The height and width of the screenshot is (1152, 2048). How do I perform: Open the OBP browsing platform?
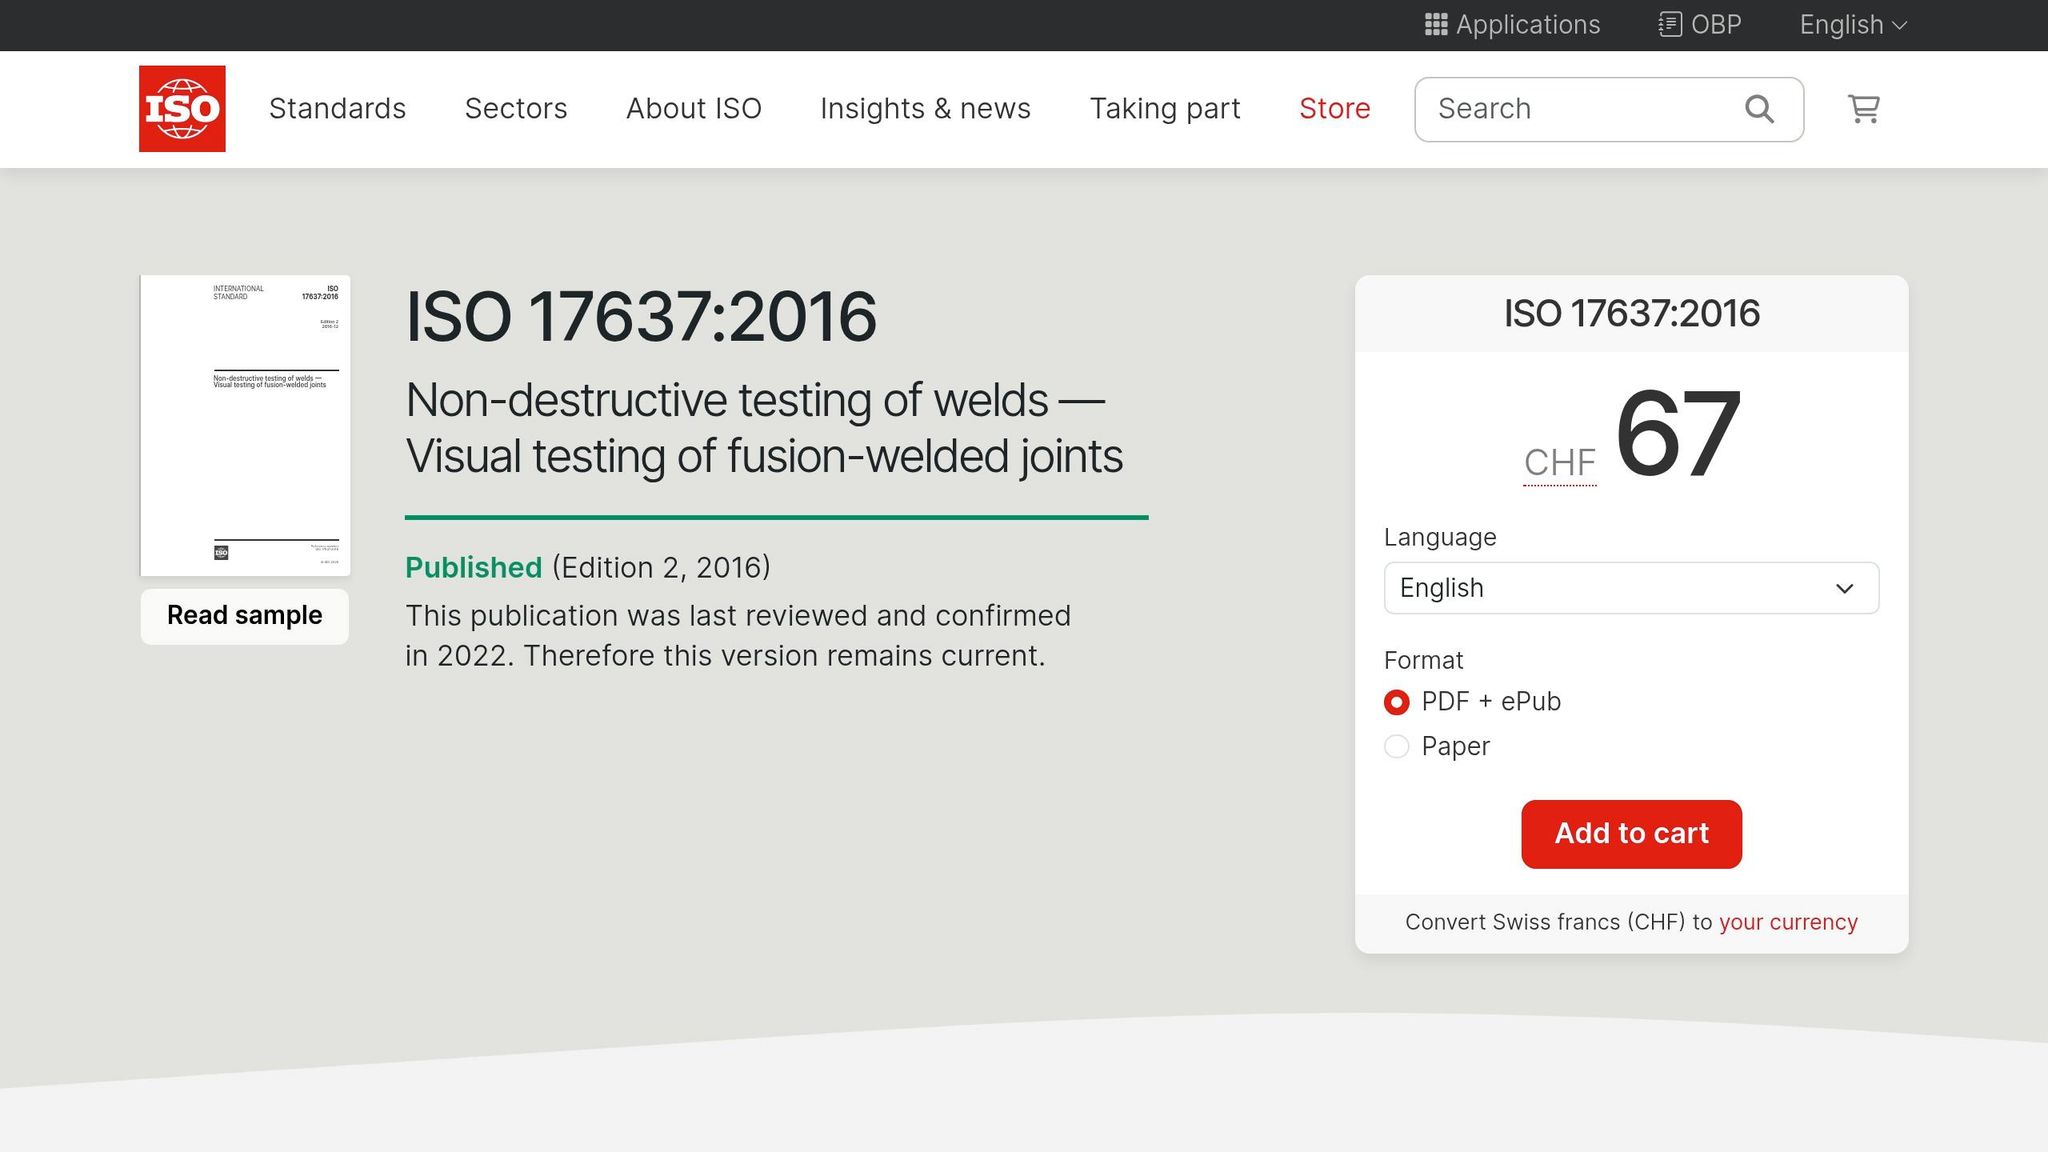(x=1699, y=25)
